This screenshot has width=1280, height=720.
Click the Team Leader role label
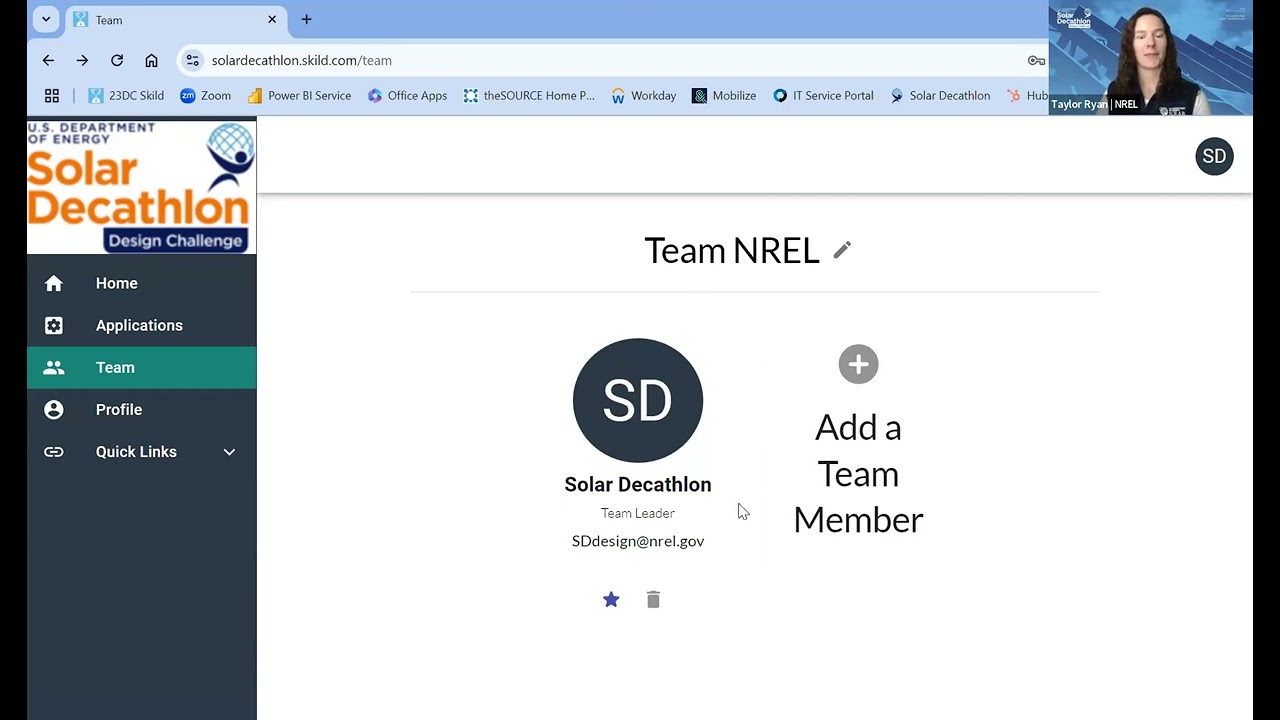click(638, 513)
